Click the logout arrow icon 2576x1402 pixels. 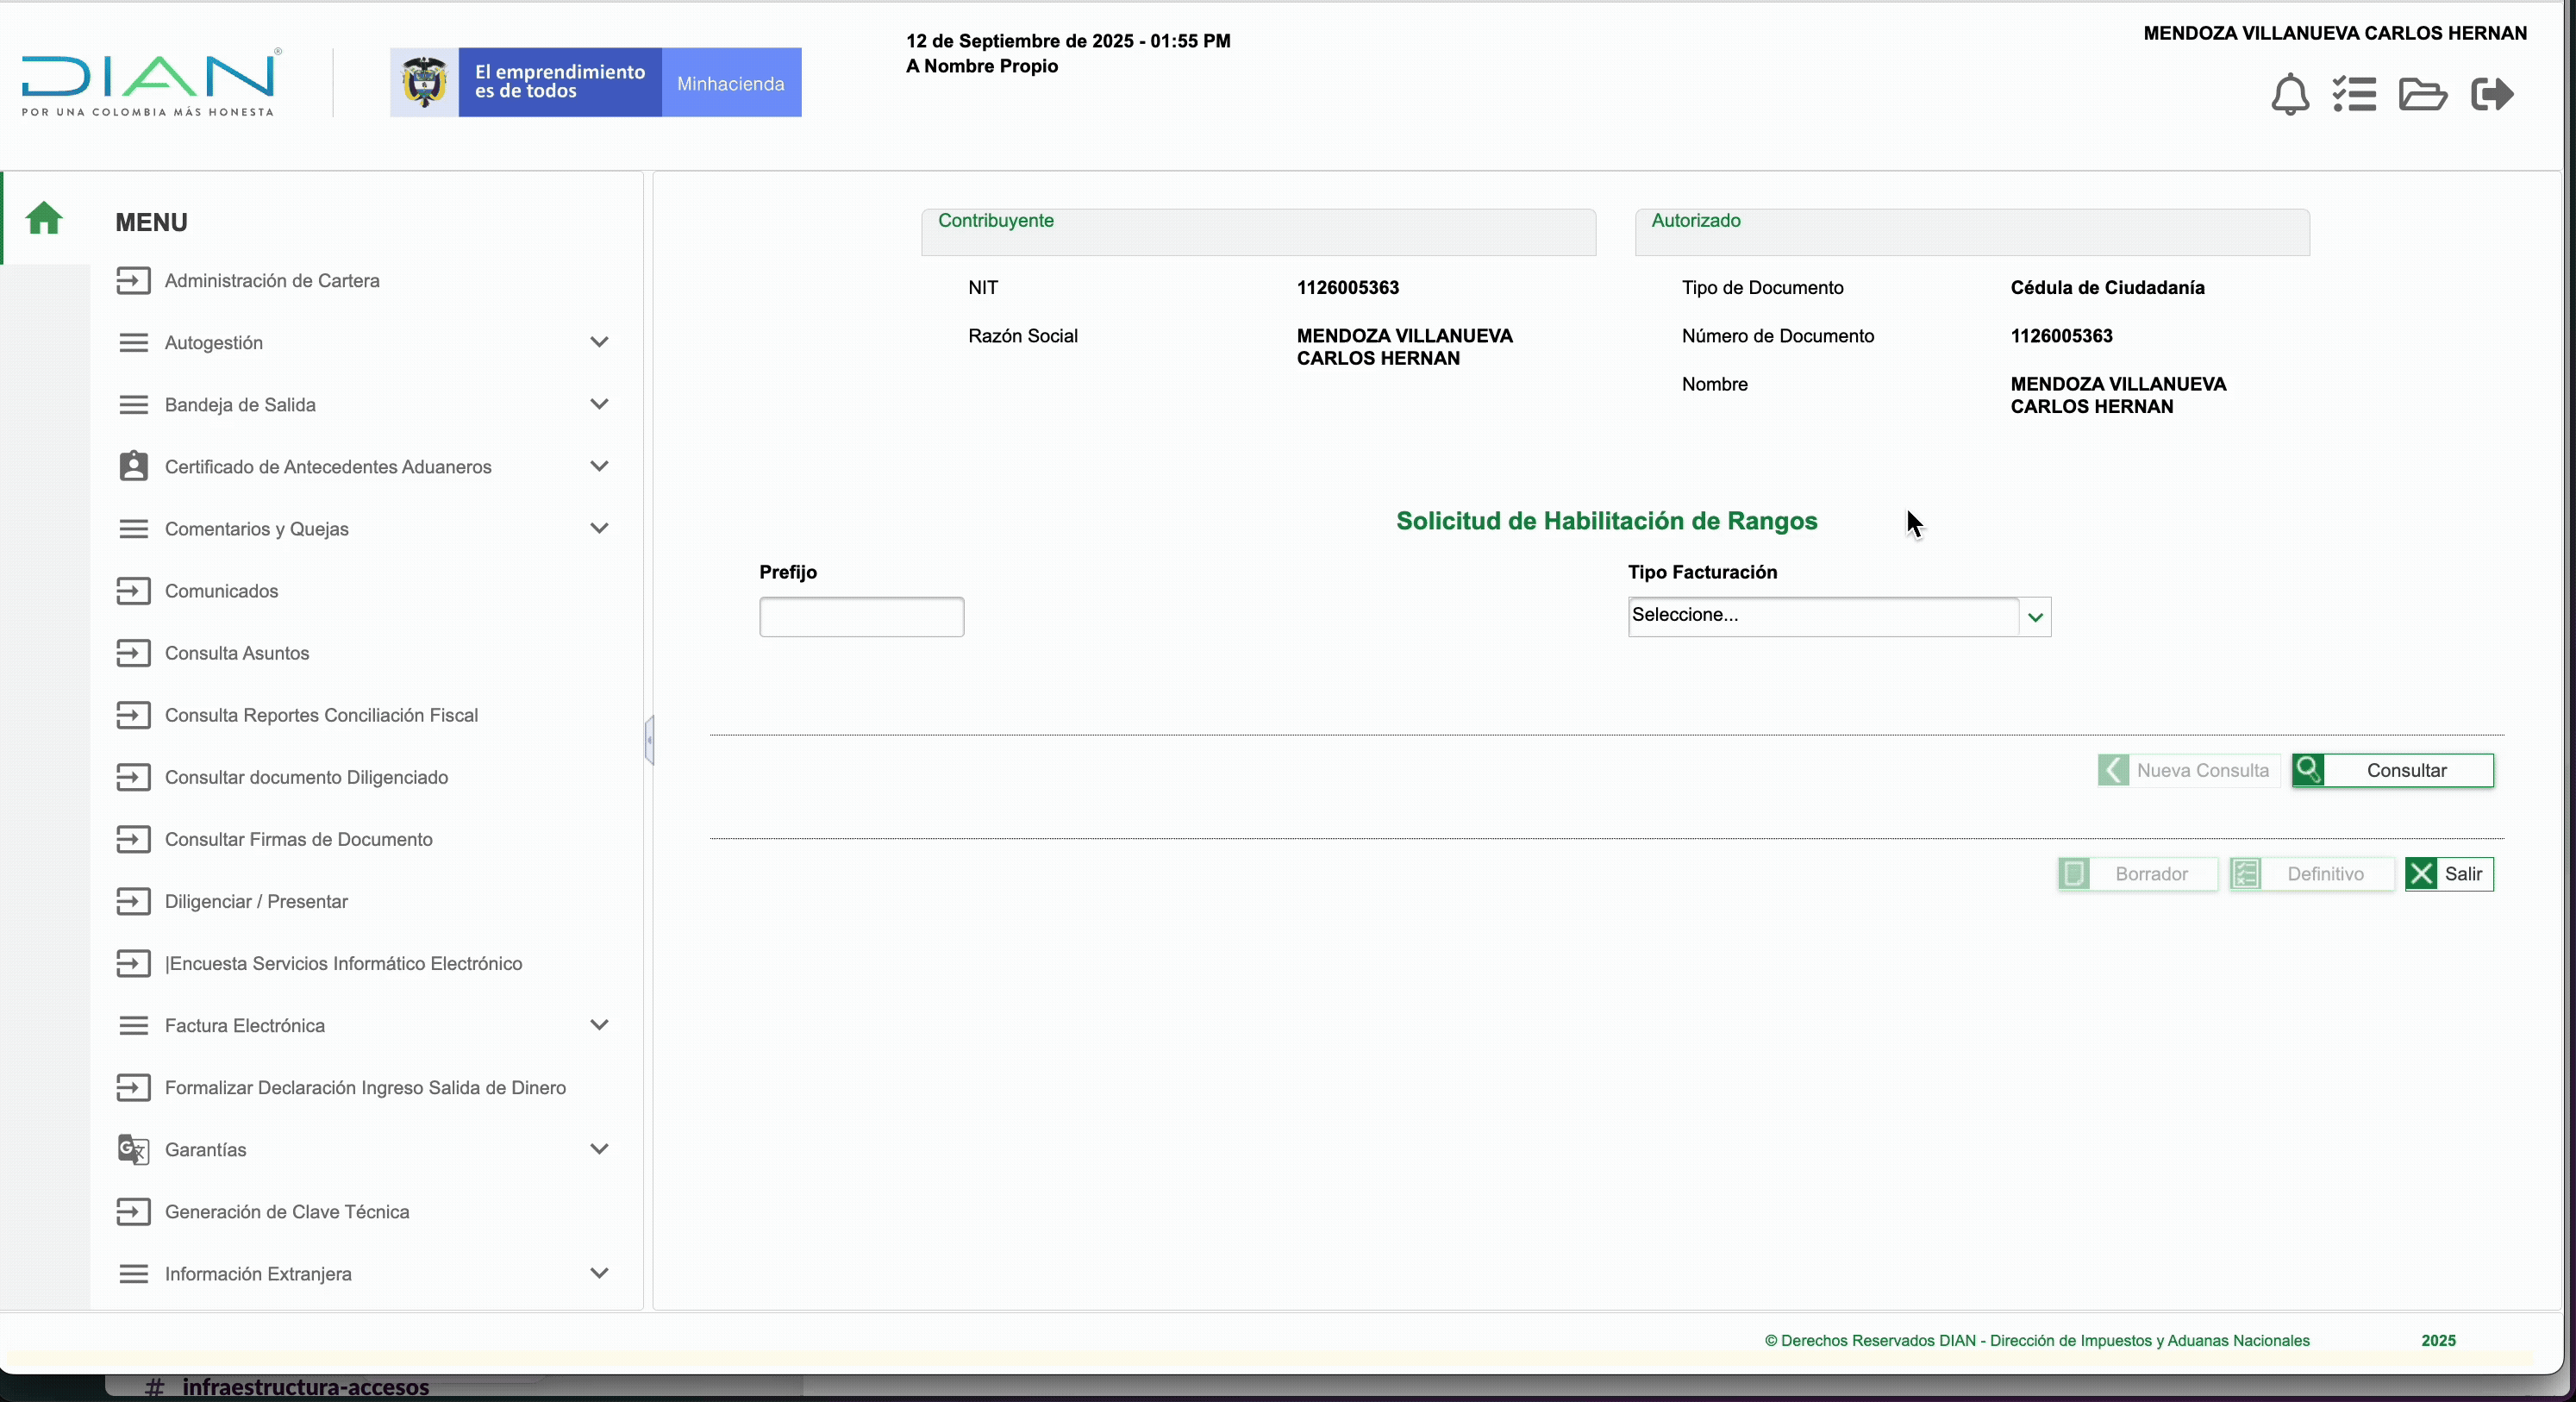(2492, 95)
